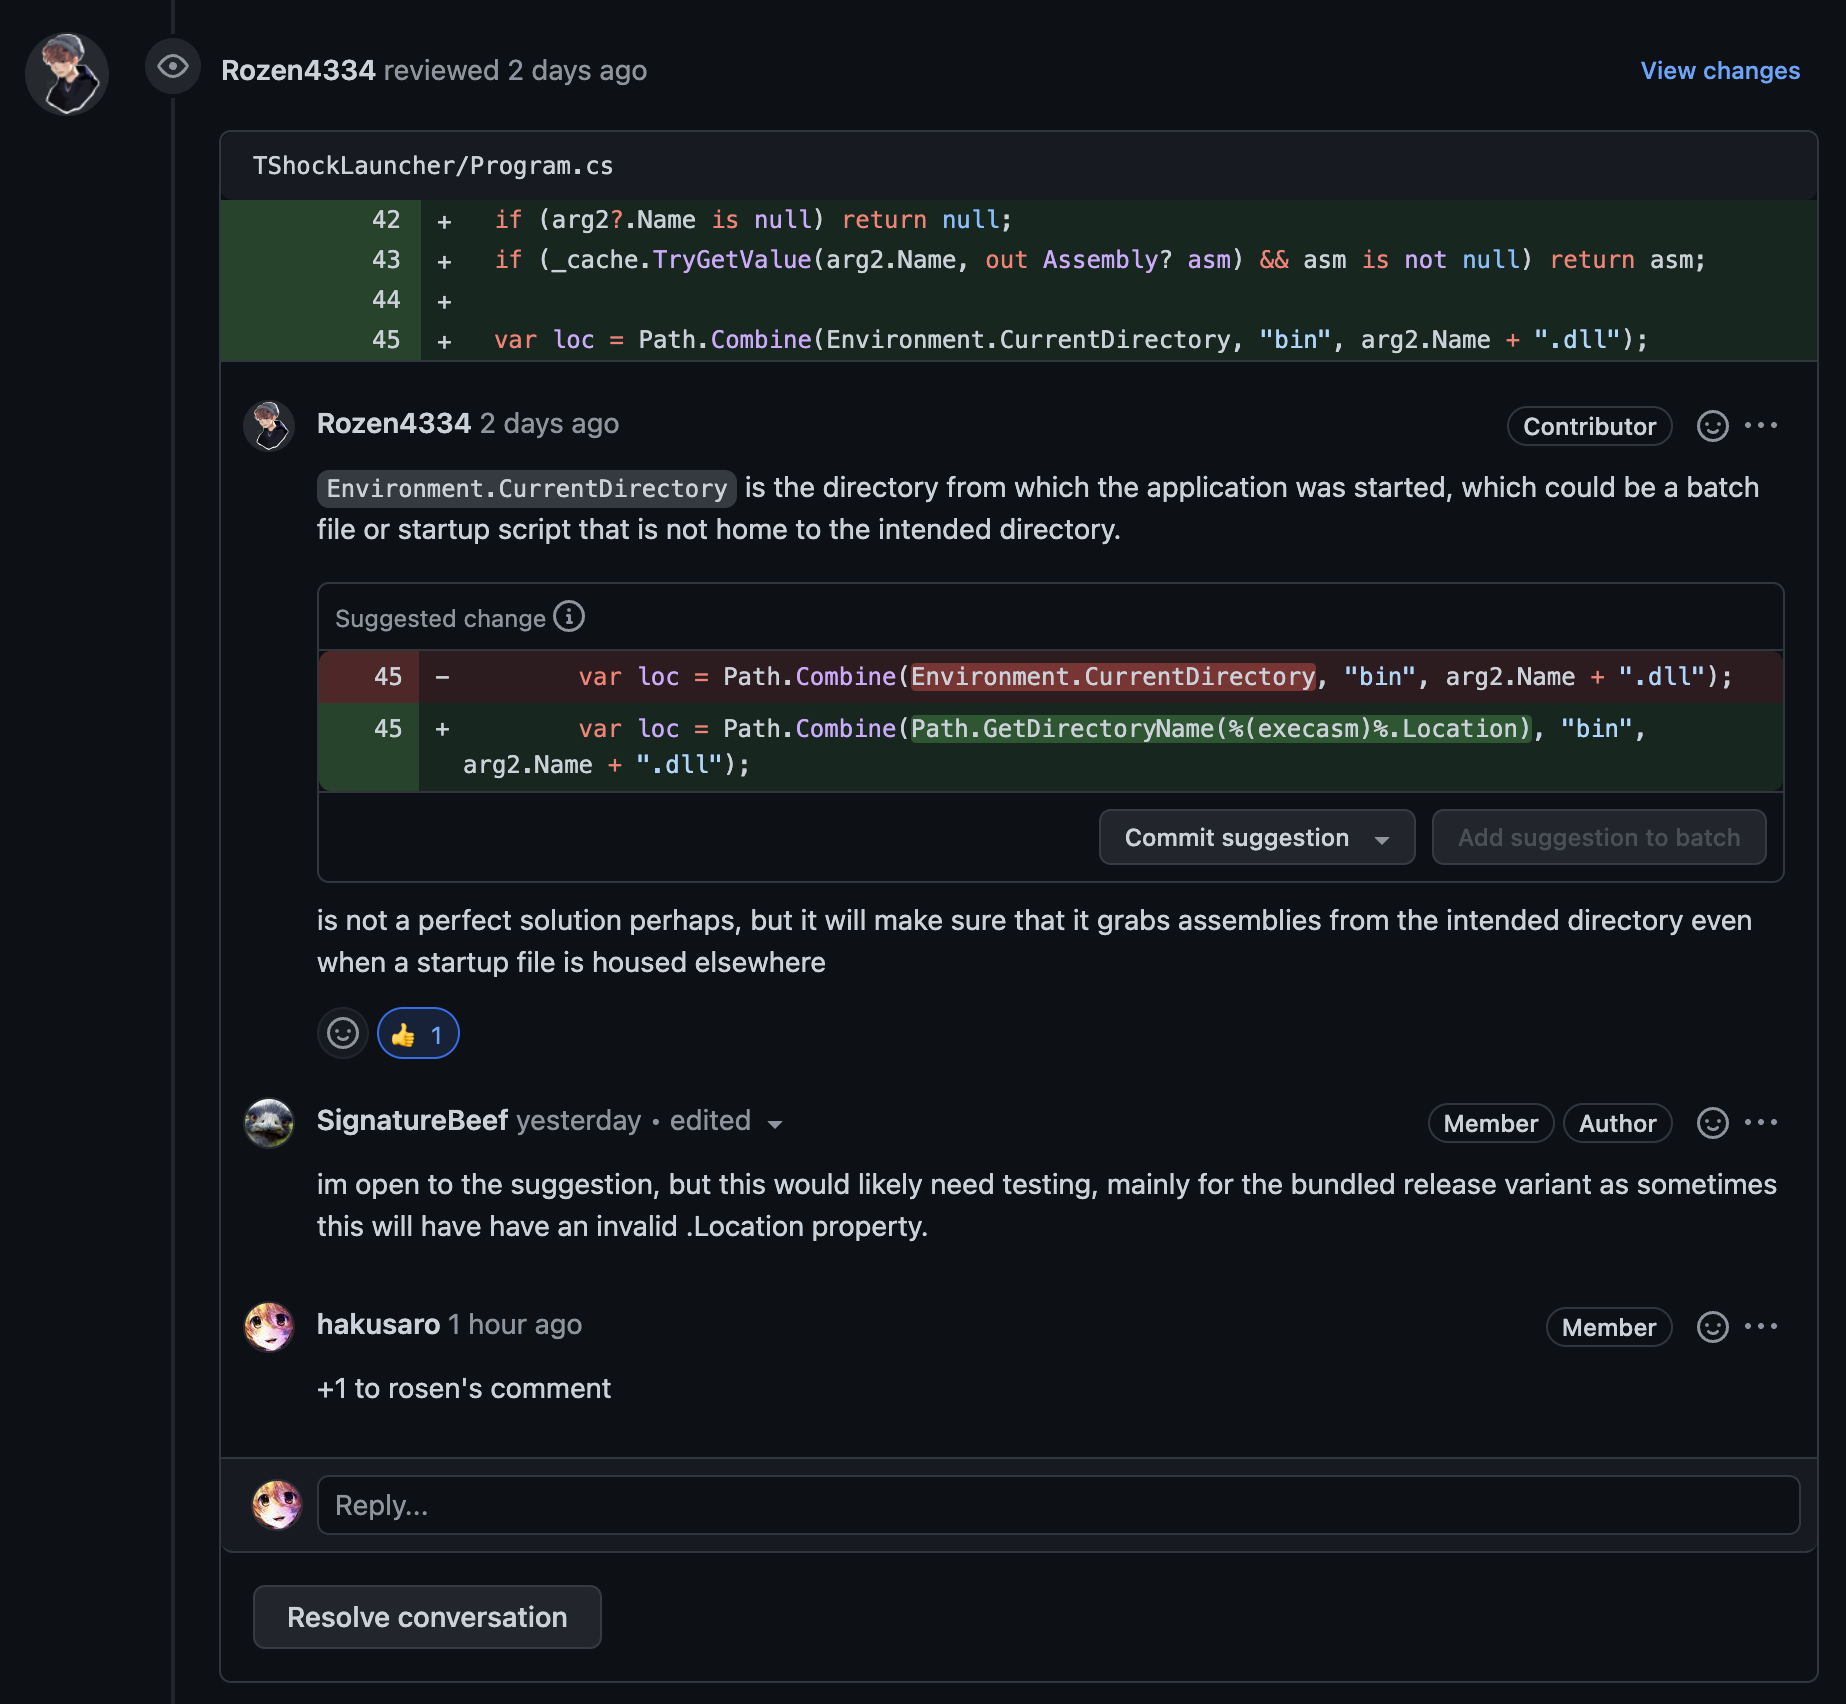Screen dimensions: 1846x1704
Task: Open the add-reaction smiley below the suggestion text
Action: tap(342, 1032)
